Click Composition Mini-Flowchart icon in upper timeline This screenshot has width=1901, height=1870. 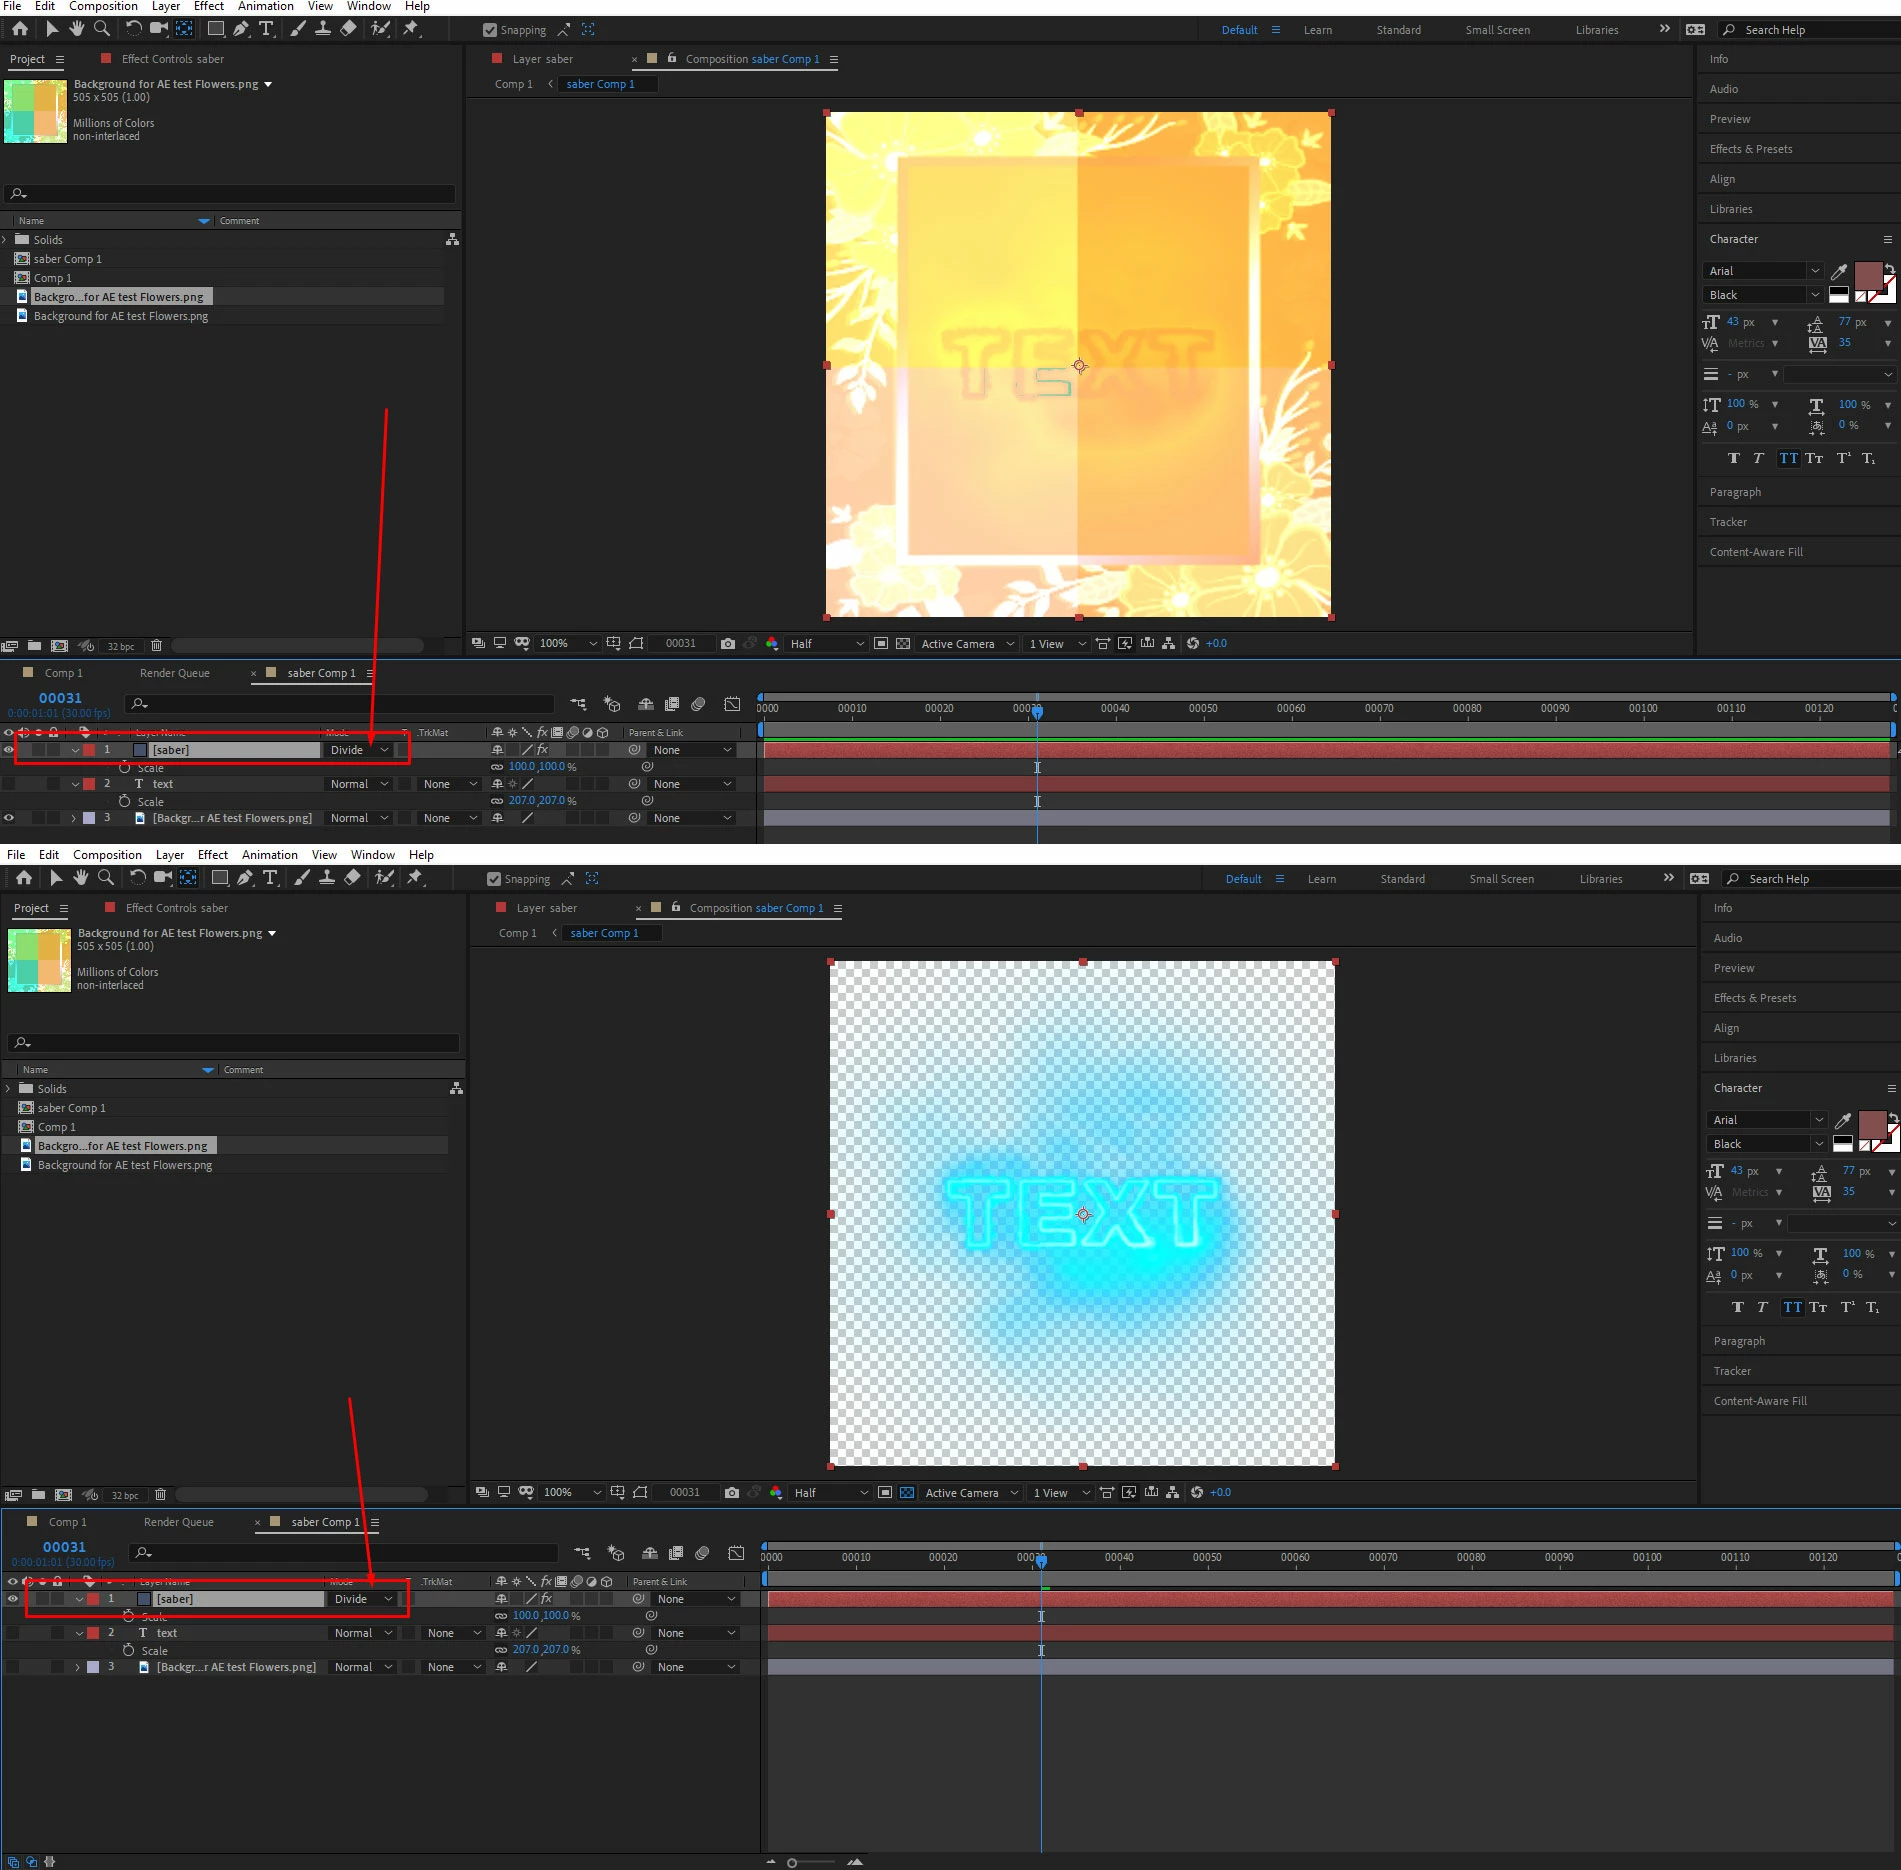point(578,704)
